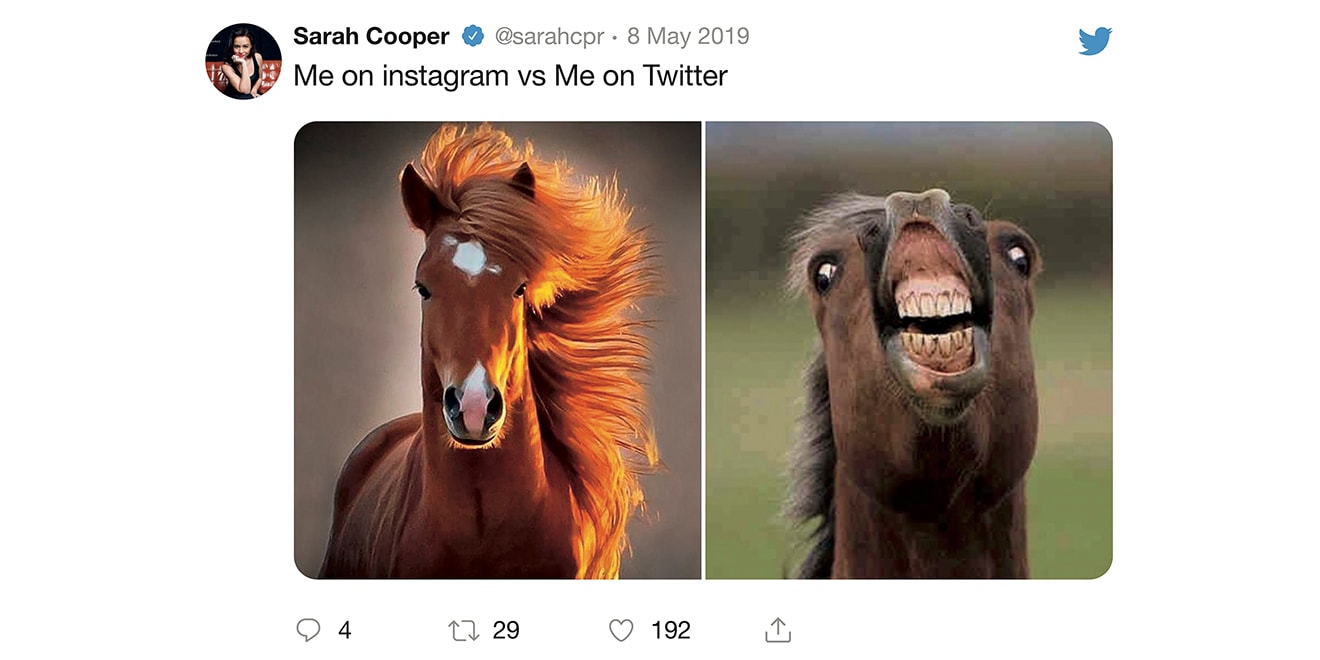View the goofy teeth-baring horse image
The image size is (1320, 660).
click(x=909, y=350)
